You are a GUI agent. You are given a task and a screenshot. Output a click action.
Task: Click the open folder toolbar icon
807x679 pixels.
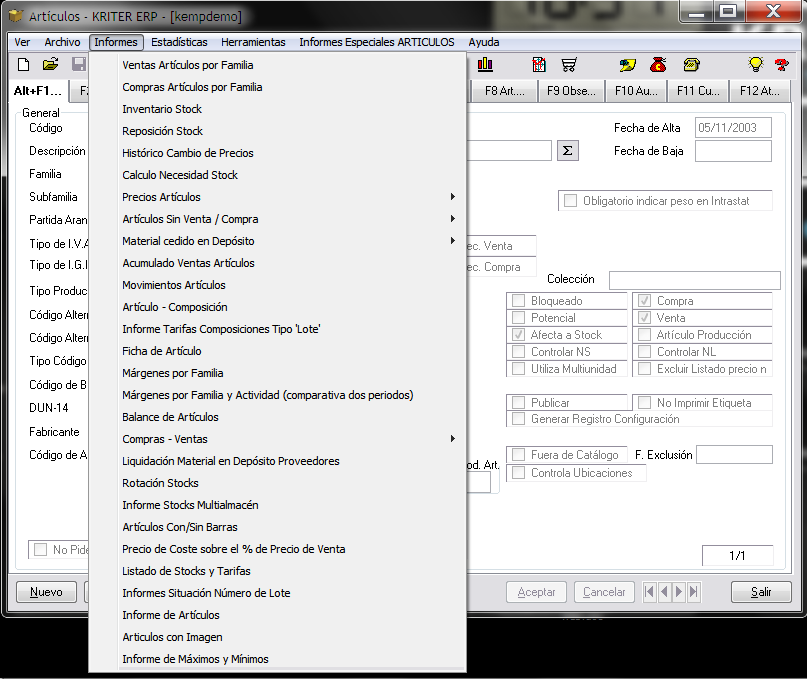(50, 64)
